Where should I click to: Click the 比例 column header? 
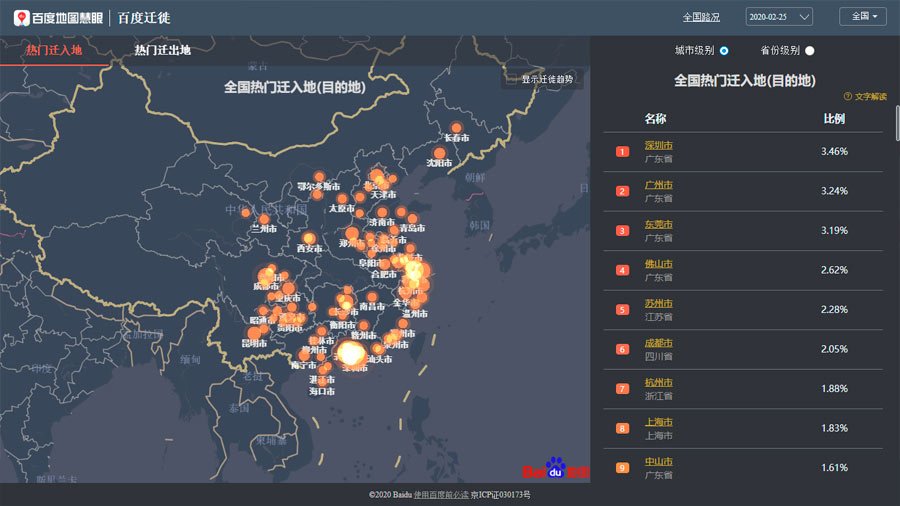tap(834, 119)
